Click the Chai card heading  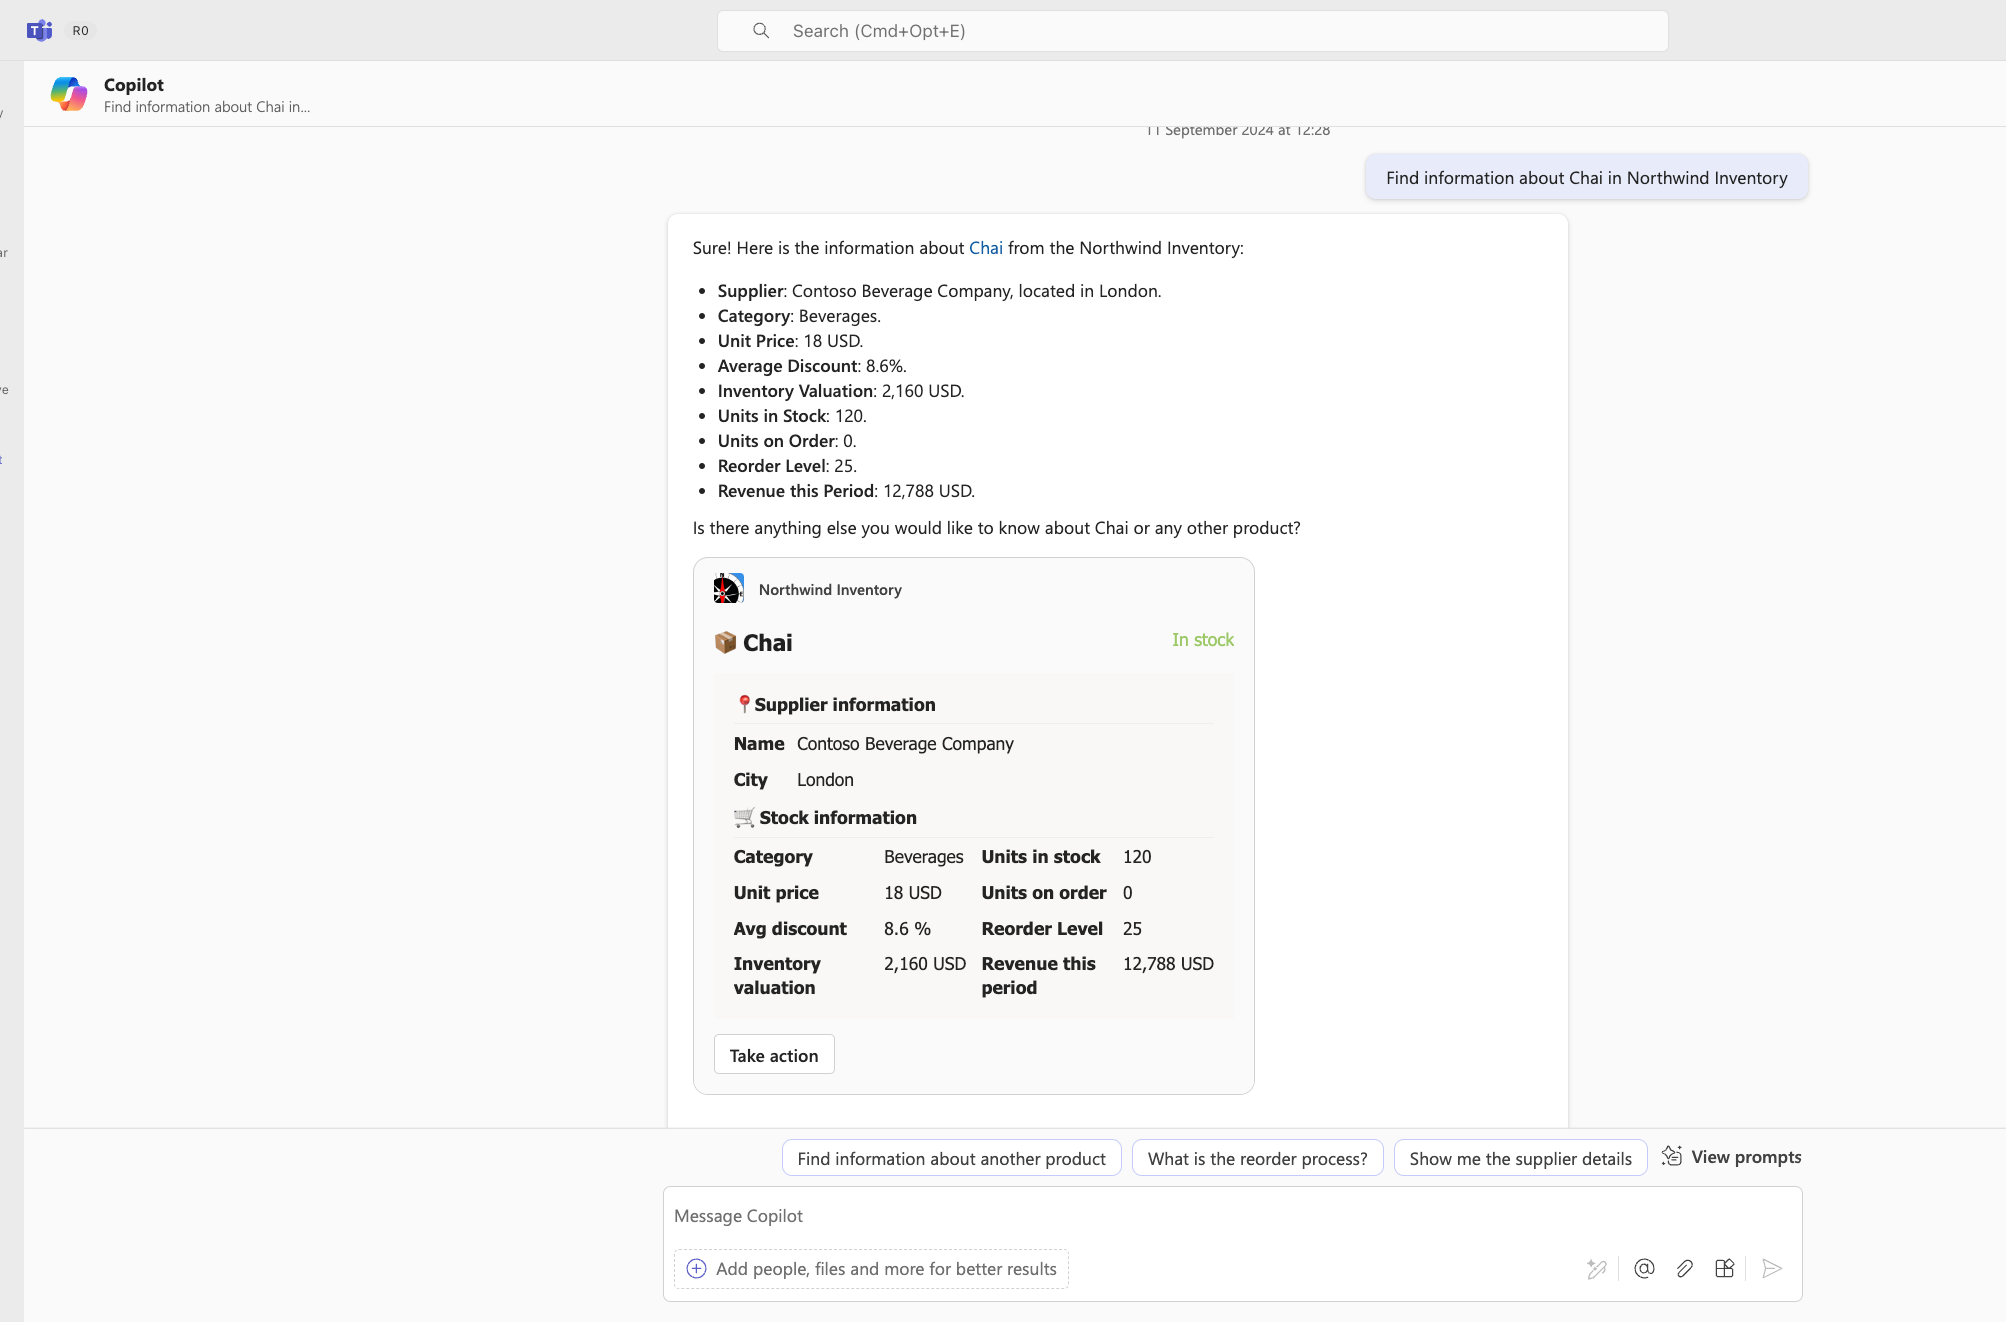(767, 643)
